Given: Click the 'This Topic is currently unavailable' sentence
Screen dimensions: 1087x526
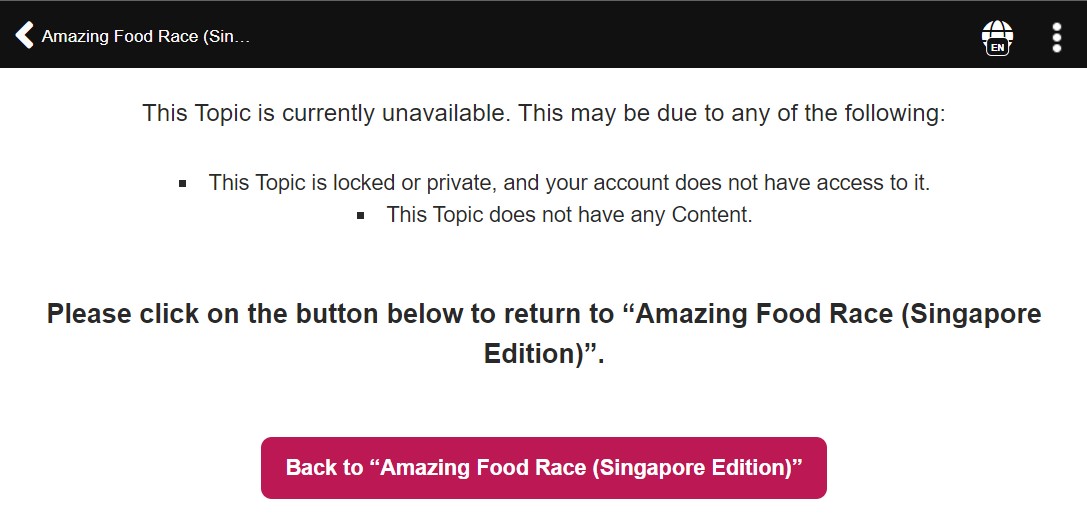Looking at the screenshot, I should (x=544, y=113).
